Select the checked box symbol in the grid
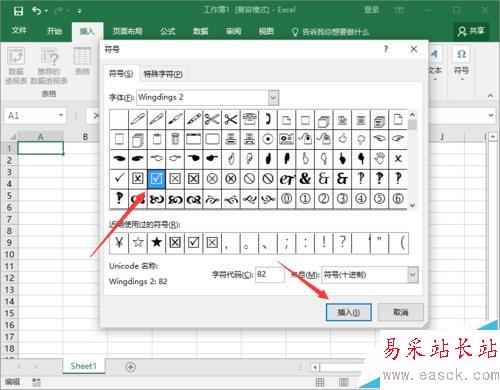Viewport: 500px width, 390px height. pos(156,179)
